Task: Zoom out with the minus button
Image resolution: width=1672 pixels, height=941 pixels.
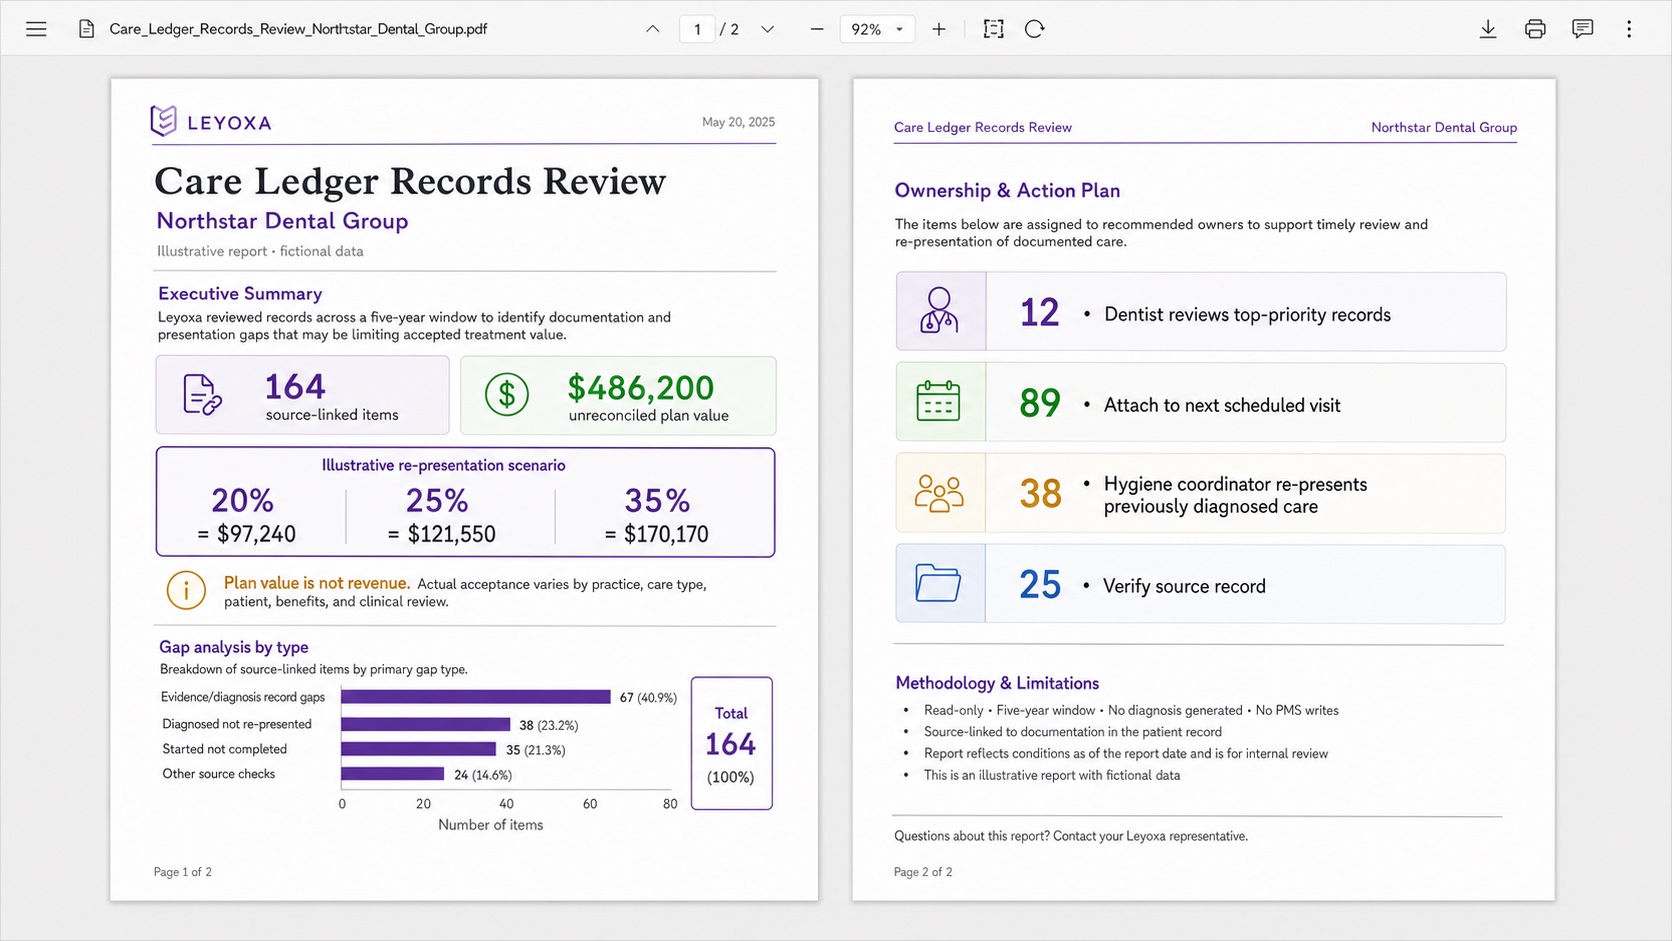Action: tap(817, 29)
